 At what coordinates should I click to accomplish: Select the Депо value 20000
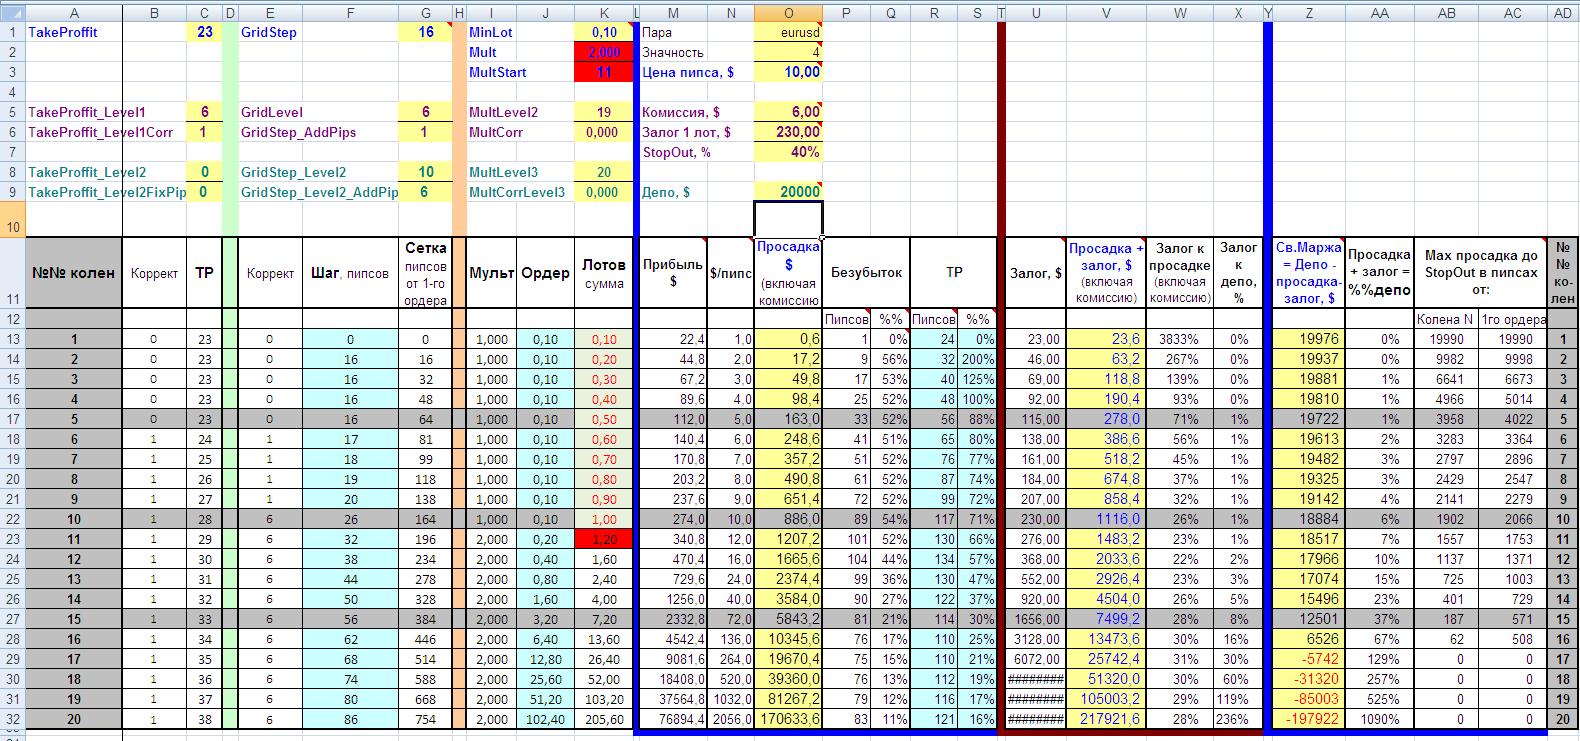click(788, 192)
